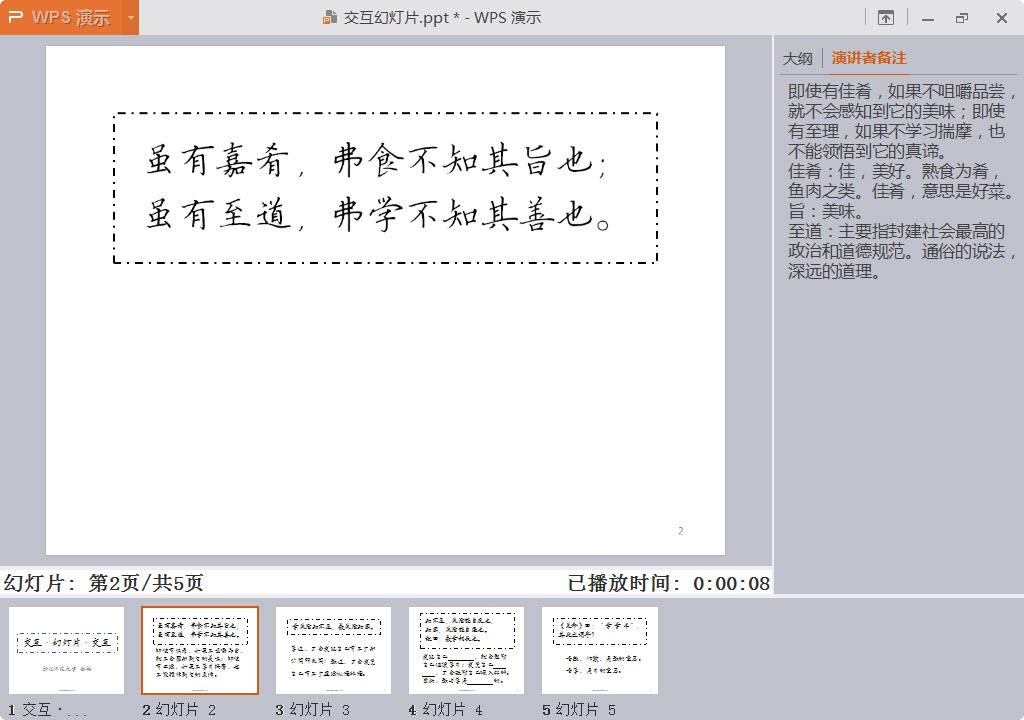Click the slide number 2 on slide

[x=680, y=531]
